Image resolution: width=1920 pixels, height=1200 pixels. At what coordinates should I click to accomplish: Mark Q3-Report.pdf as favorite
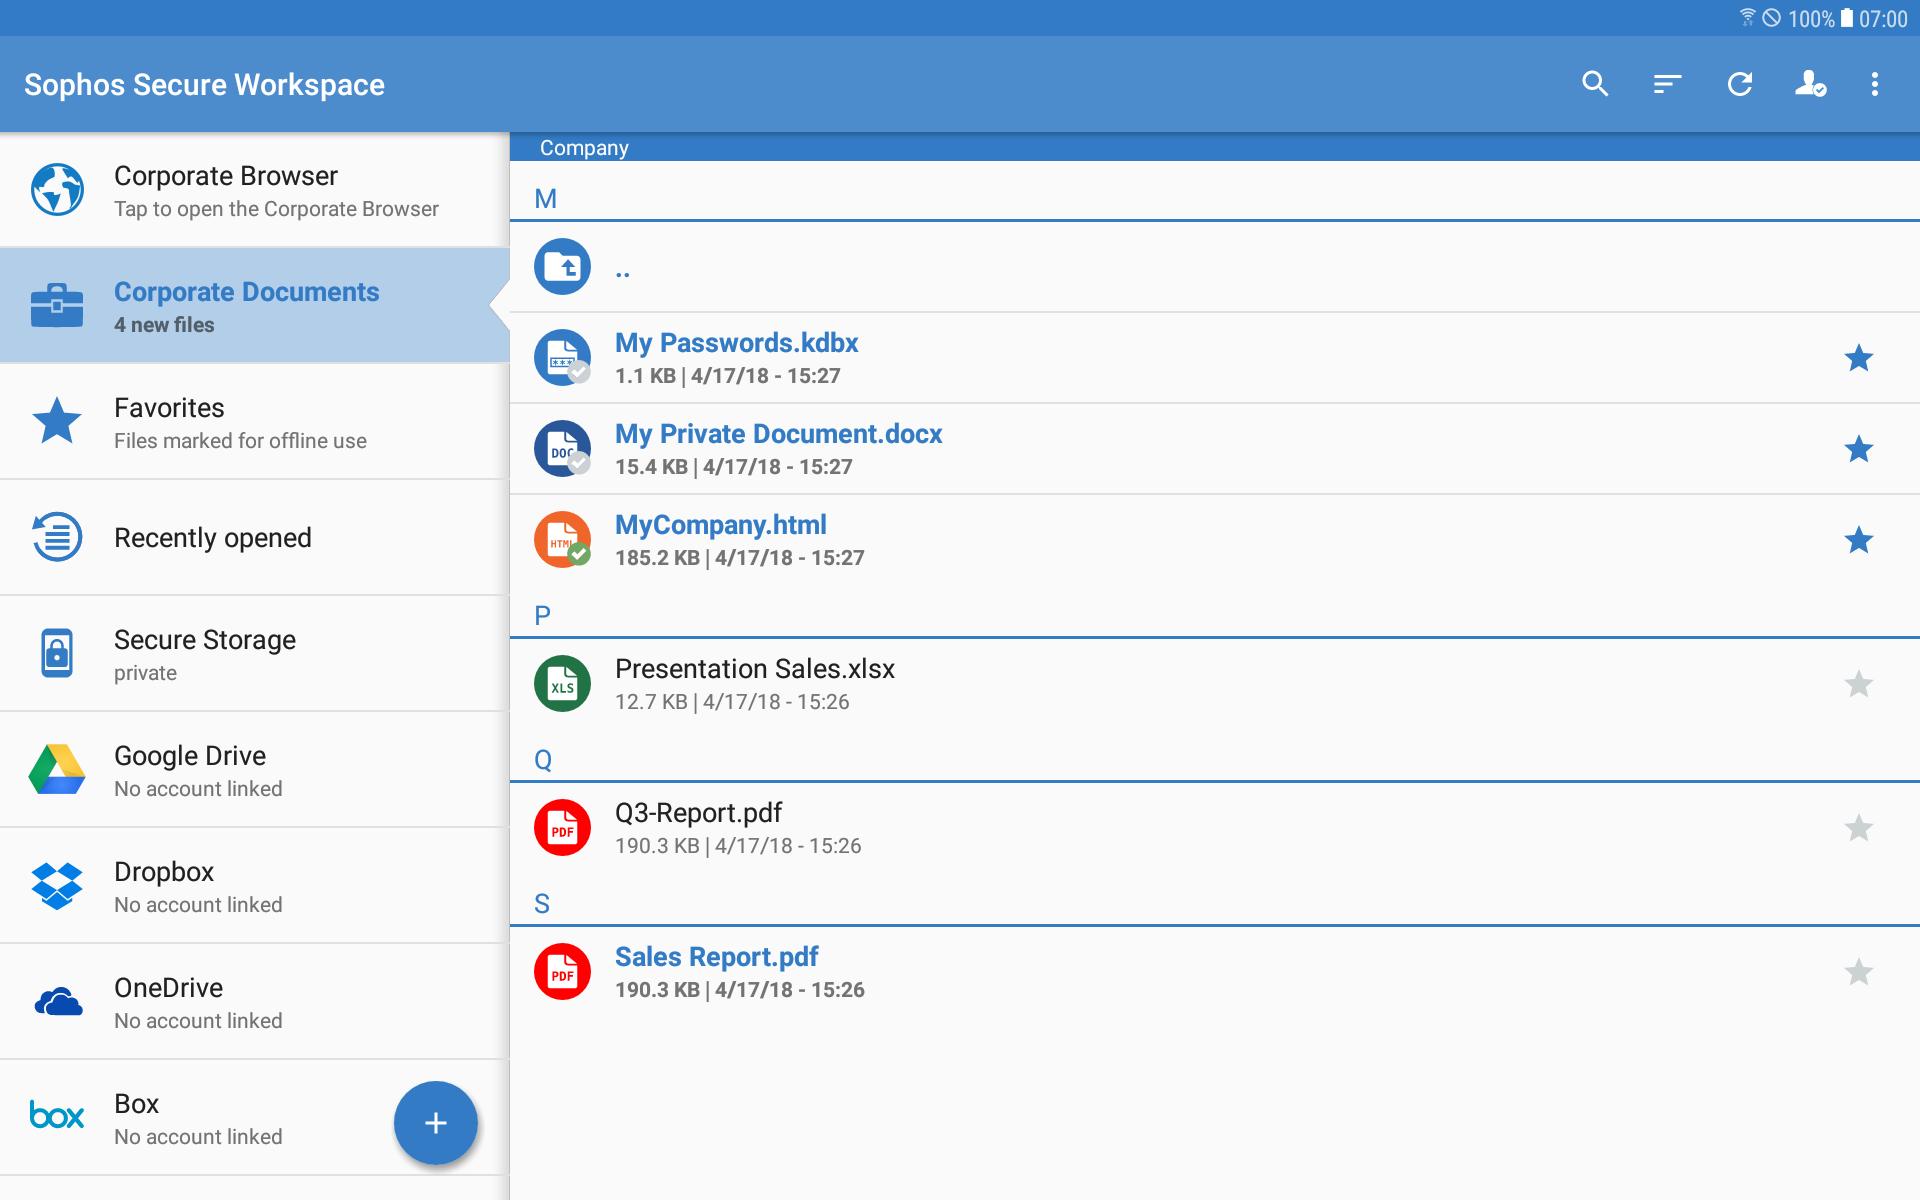(x=1858, y=828)
